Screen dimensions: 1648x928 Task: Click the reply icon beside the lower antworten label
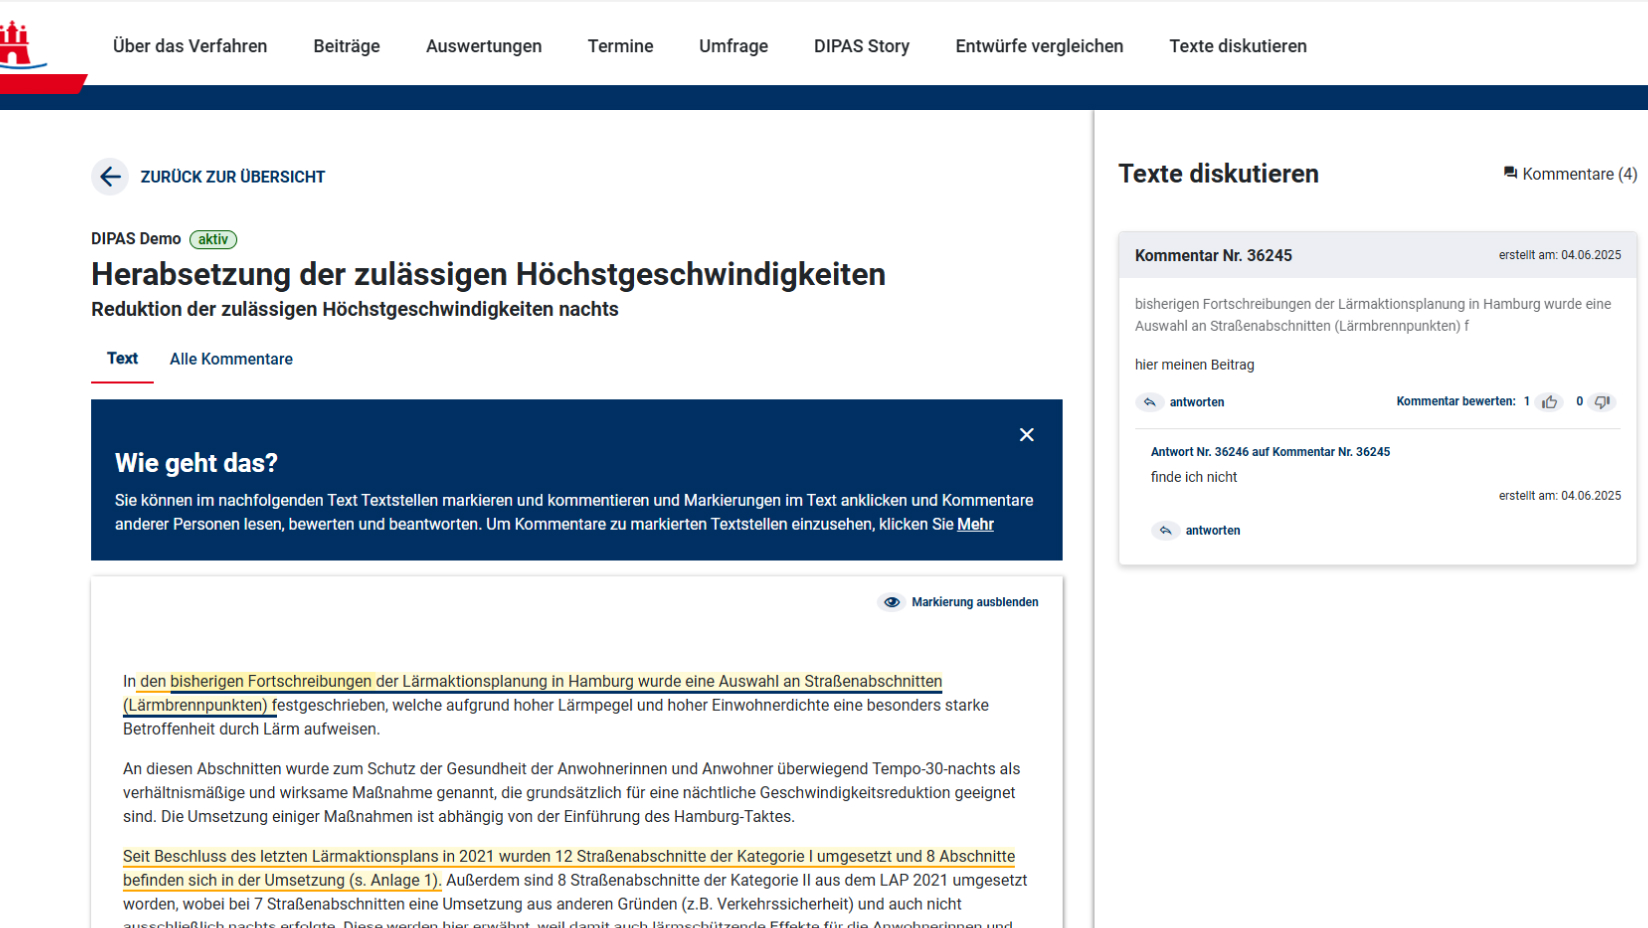click(x=1166, y=530)
